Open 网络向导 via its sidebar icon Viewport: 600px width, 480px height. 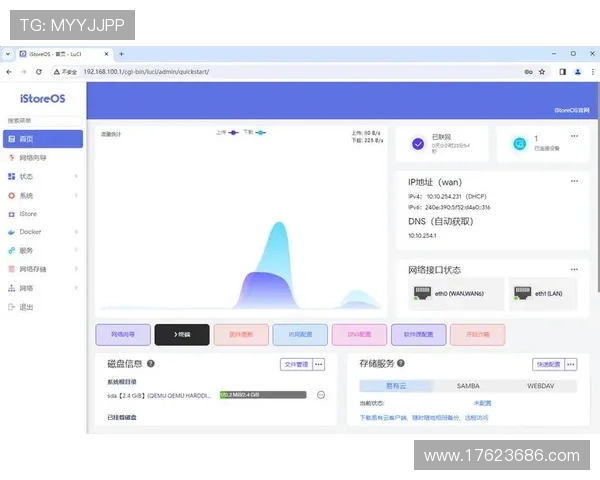pos(11,158)
